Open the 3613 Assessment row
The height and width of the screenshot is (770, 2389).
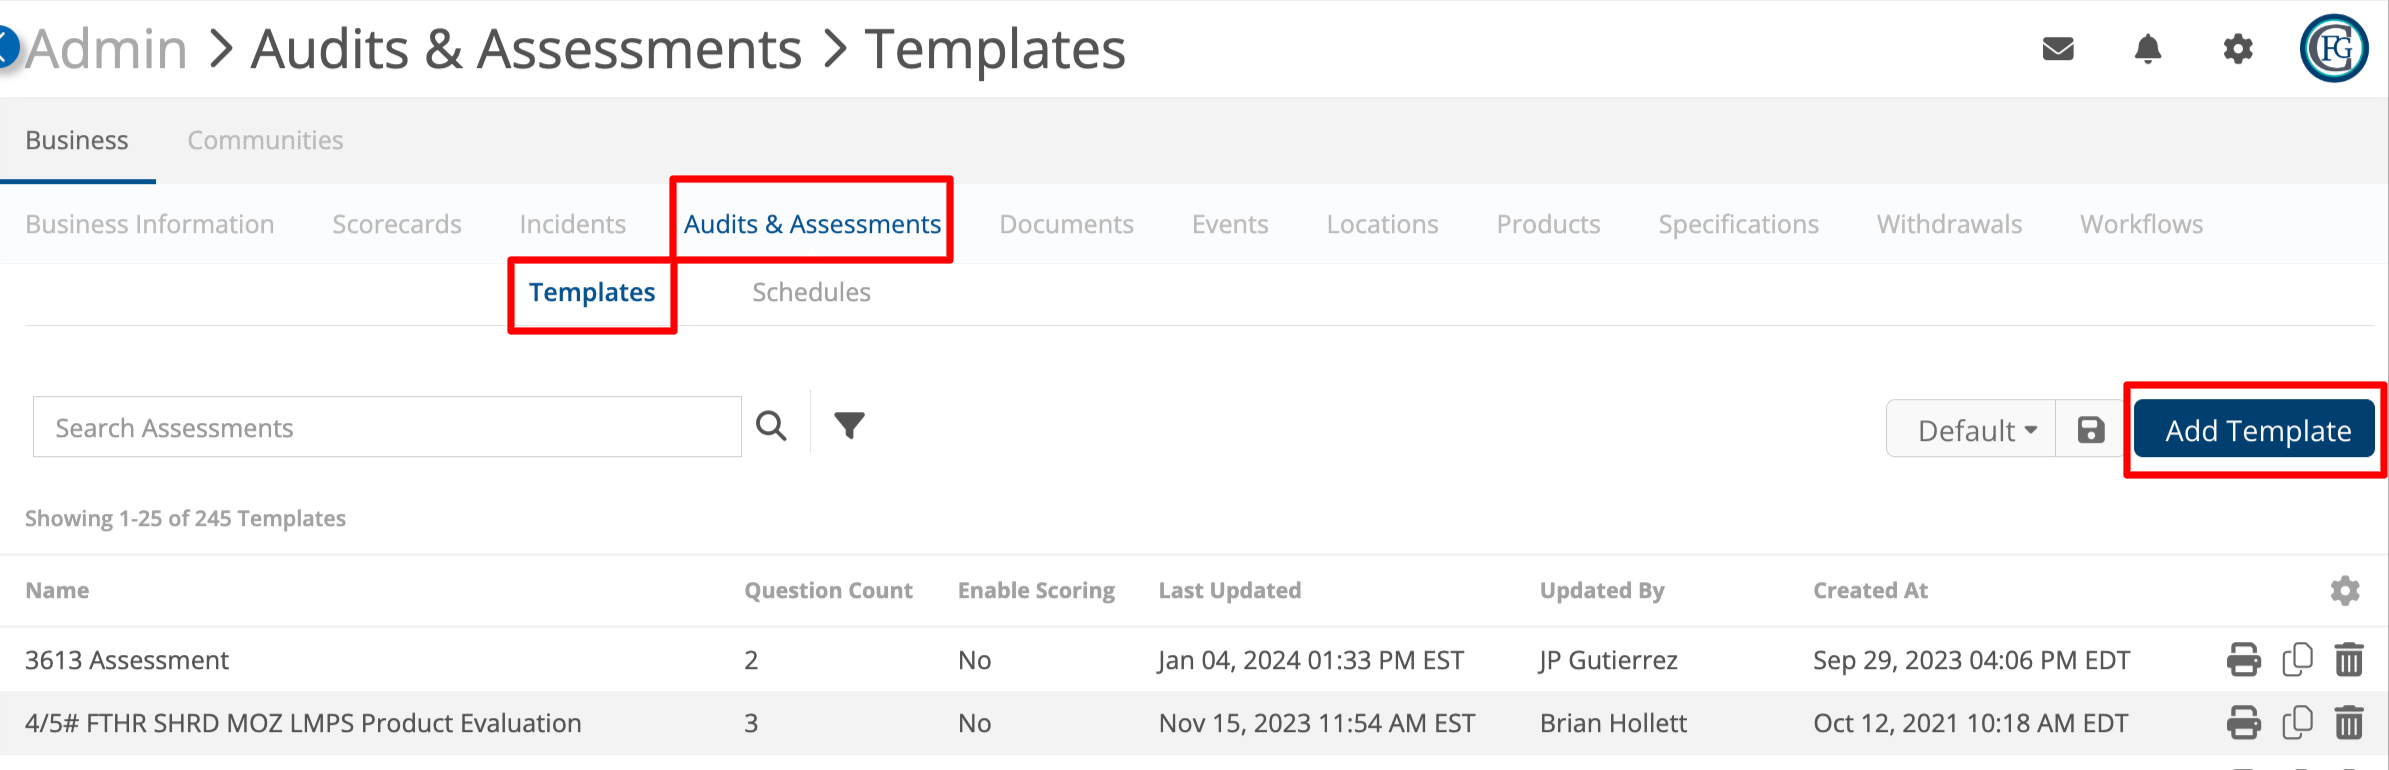click(127, 660)
